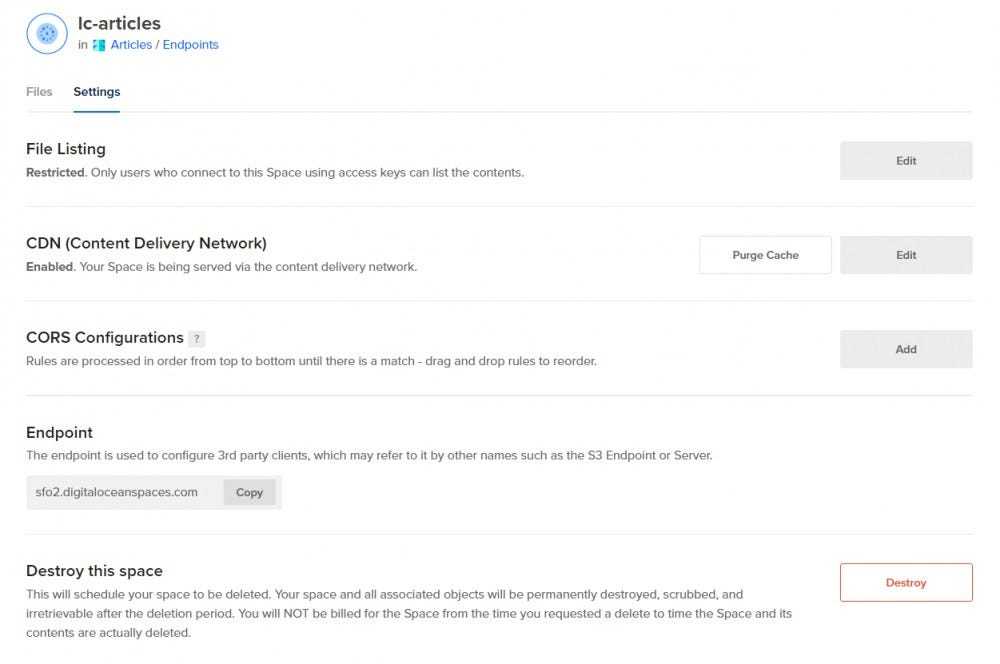Open the Articles project link
This screenshot has width=1000, height=664.
pyautogui.click(x=131, y=45)
